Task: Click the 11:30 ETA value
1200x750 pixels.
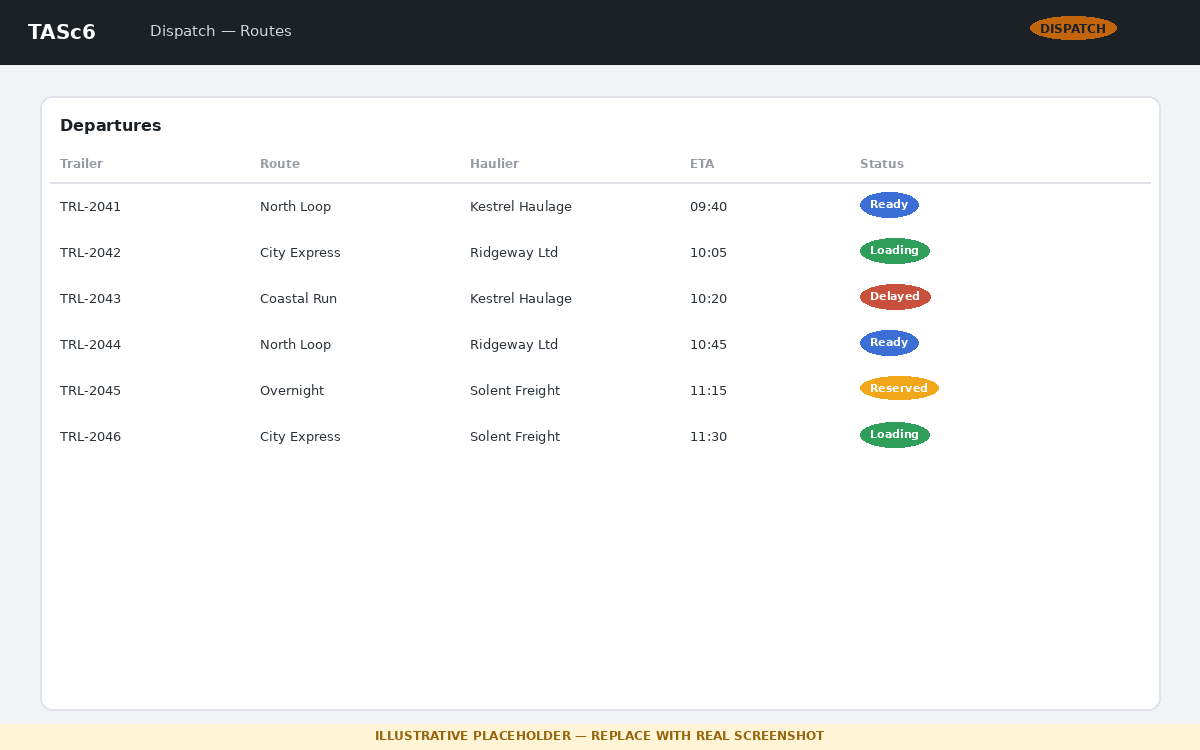Action: point(709,437)
